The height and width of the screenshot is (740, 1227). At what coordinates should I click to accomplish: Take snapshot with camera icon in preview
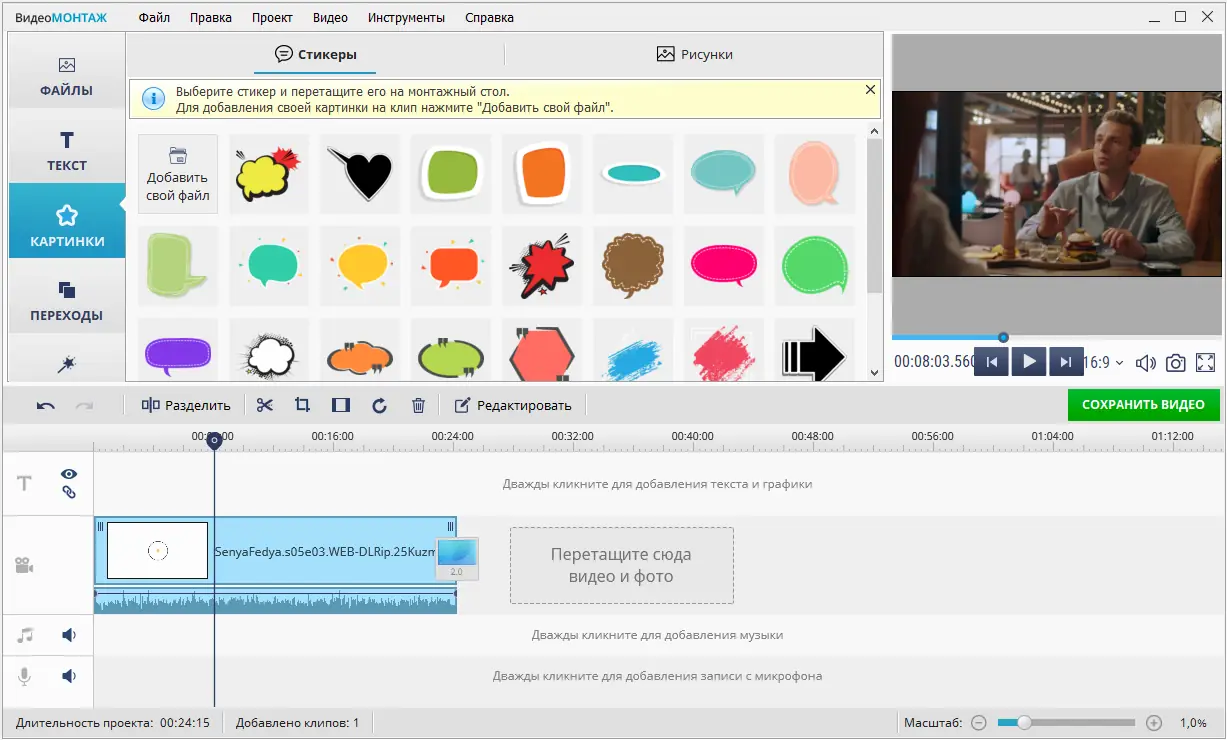(1176, 362)
